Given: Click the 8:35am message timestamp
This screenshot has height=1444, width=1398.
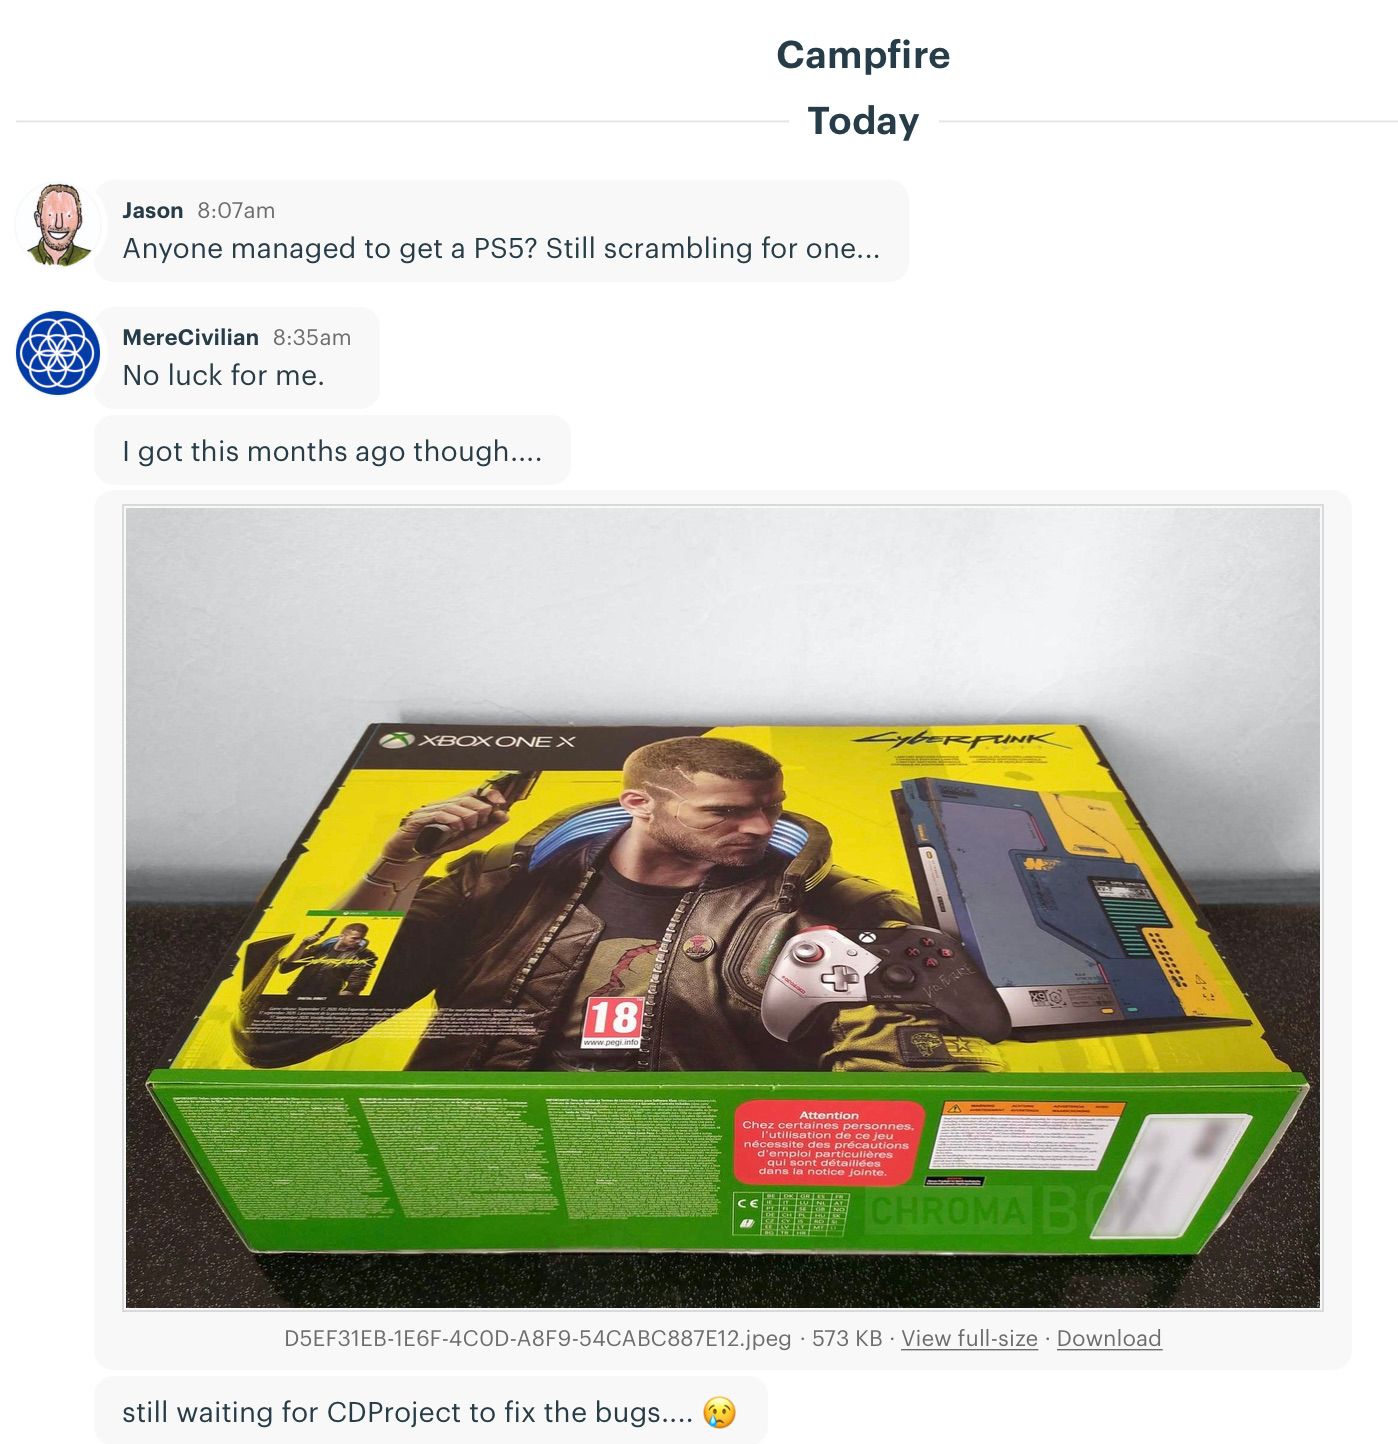Looking at the screenshot, I should click(x=312, y=337).
